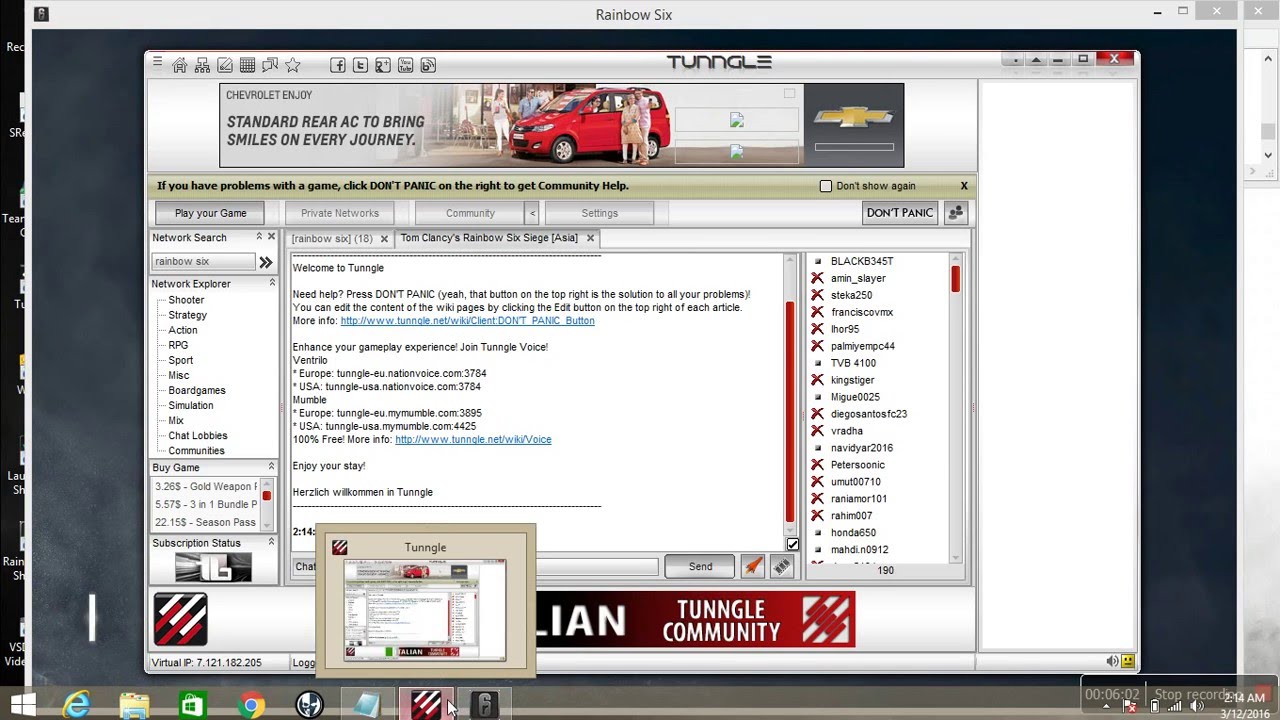Viewport: 1280px width, 720px height.
Task: Click the player list scrollbar thumb
Action: [x=955, y=278]
